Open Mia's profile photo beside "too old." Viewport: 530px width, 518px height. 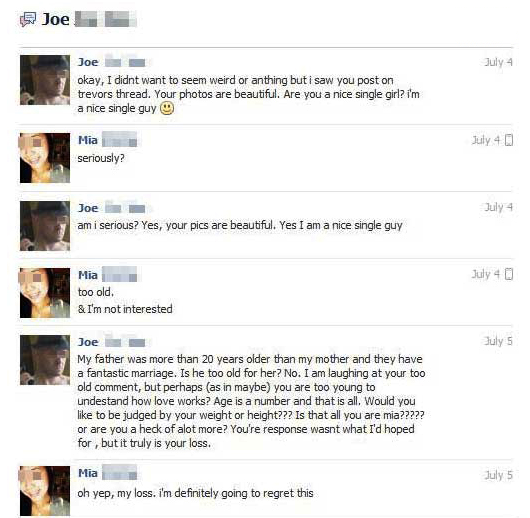pos(45,293)
